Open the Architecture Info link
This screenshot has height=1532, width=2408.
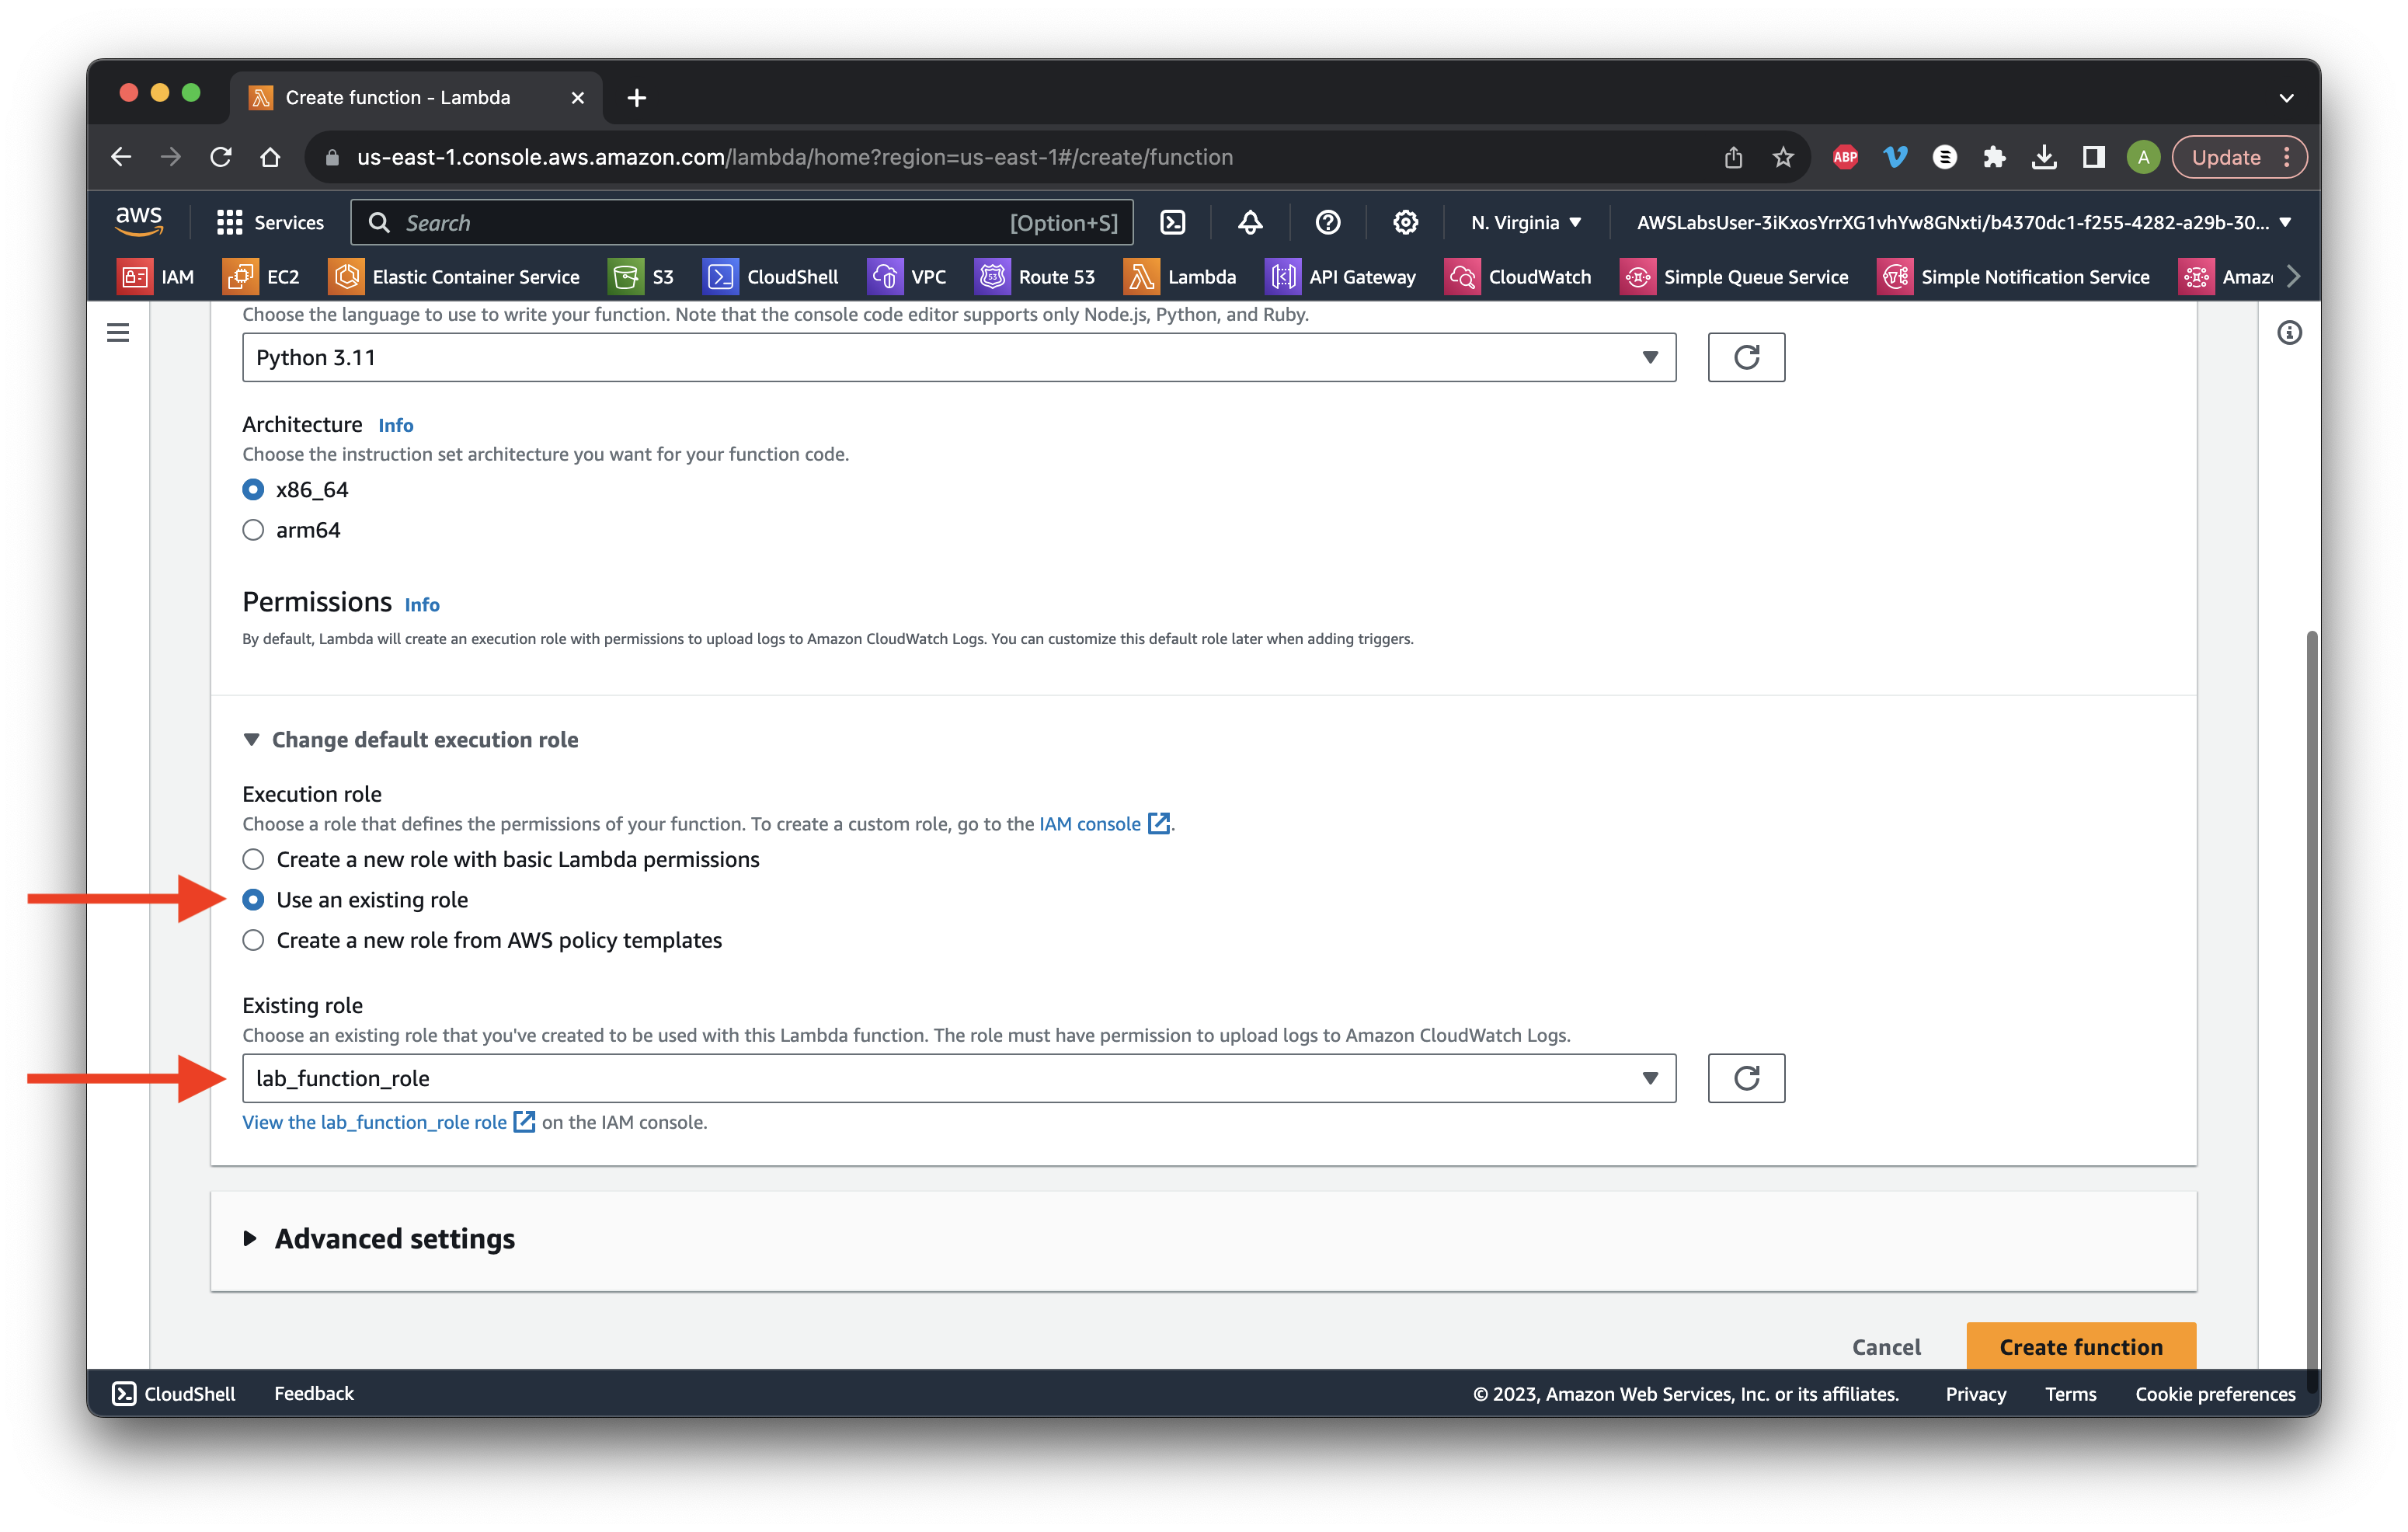pos(396,425)
